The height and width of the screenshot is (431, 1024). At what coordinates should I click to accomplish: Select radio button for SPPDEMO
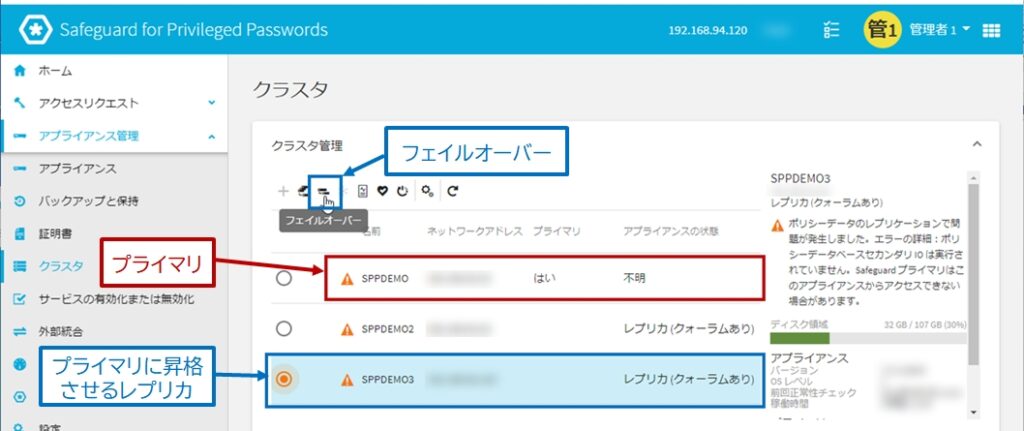click(x=283, y=278)
